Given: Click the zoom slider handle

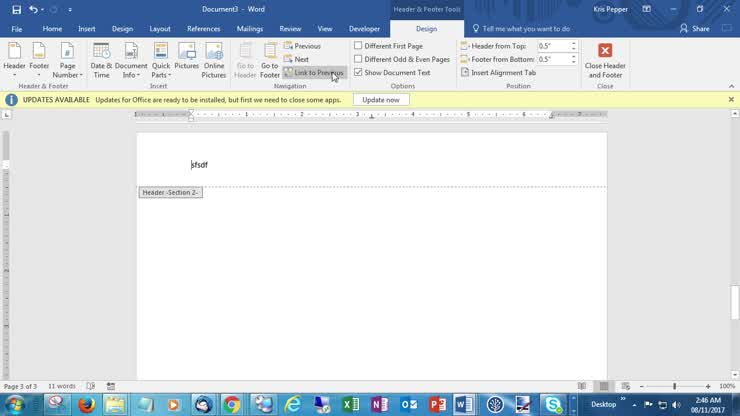Looking at the screenshot, I should (674, 386).
